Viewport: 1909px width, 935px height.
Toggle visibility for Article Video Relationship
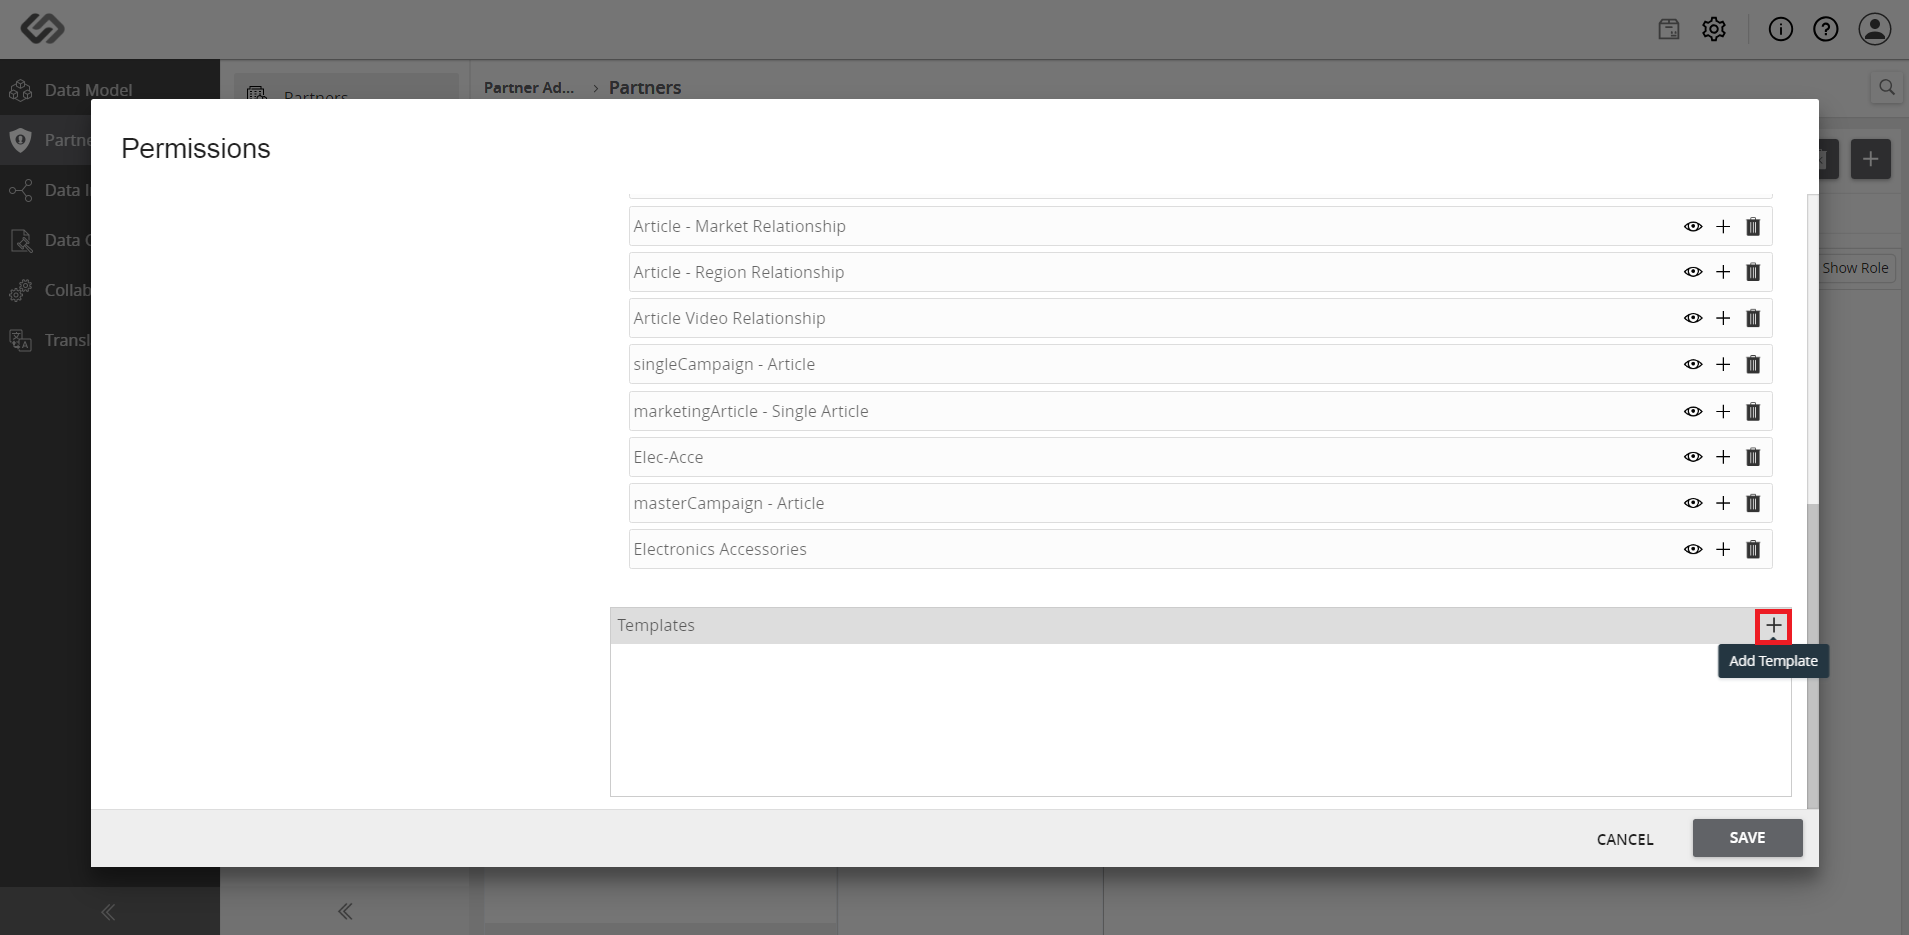[1693, 319]
